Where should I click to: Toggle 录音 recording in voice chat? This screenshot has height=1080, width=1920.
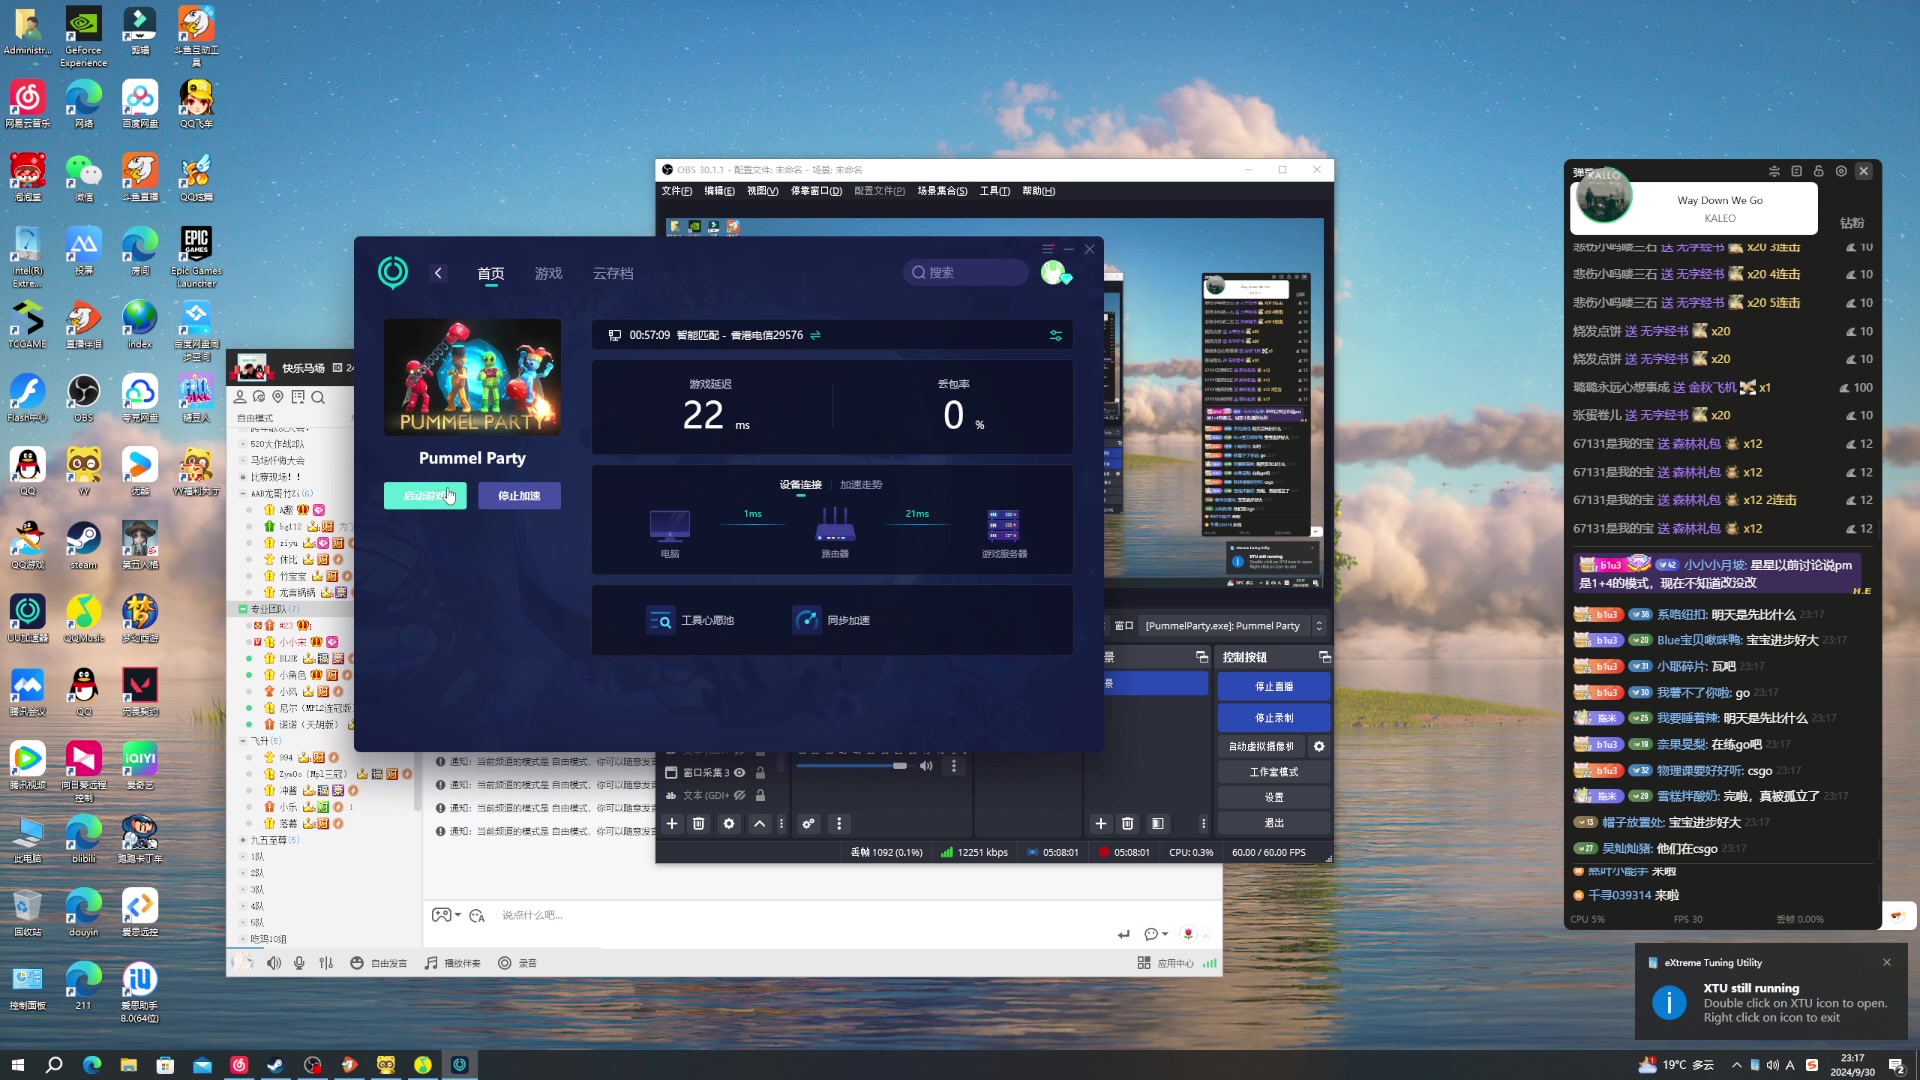[518, 963]
